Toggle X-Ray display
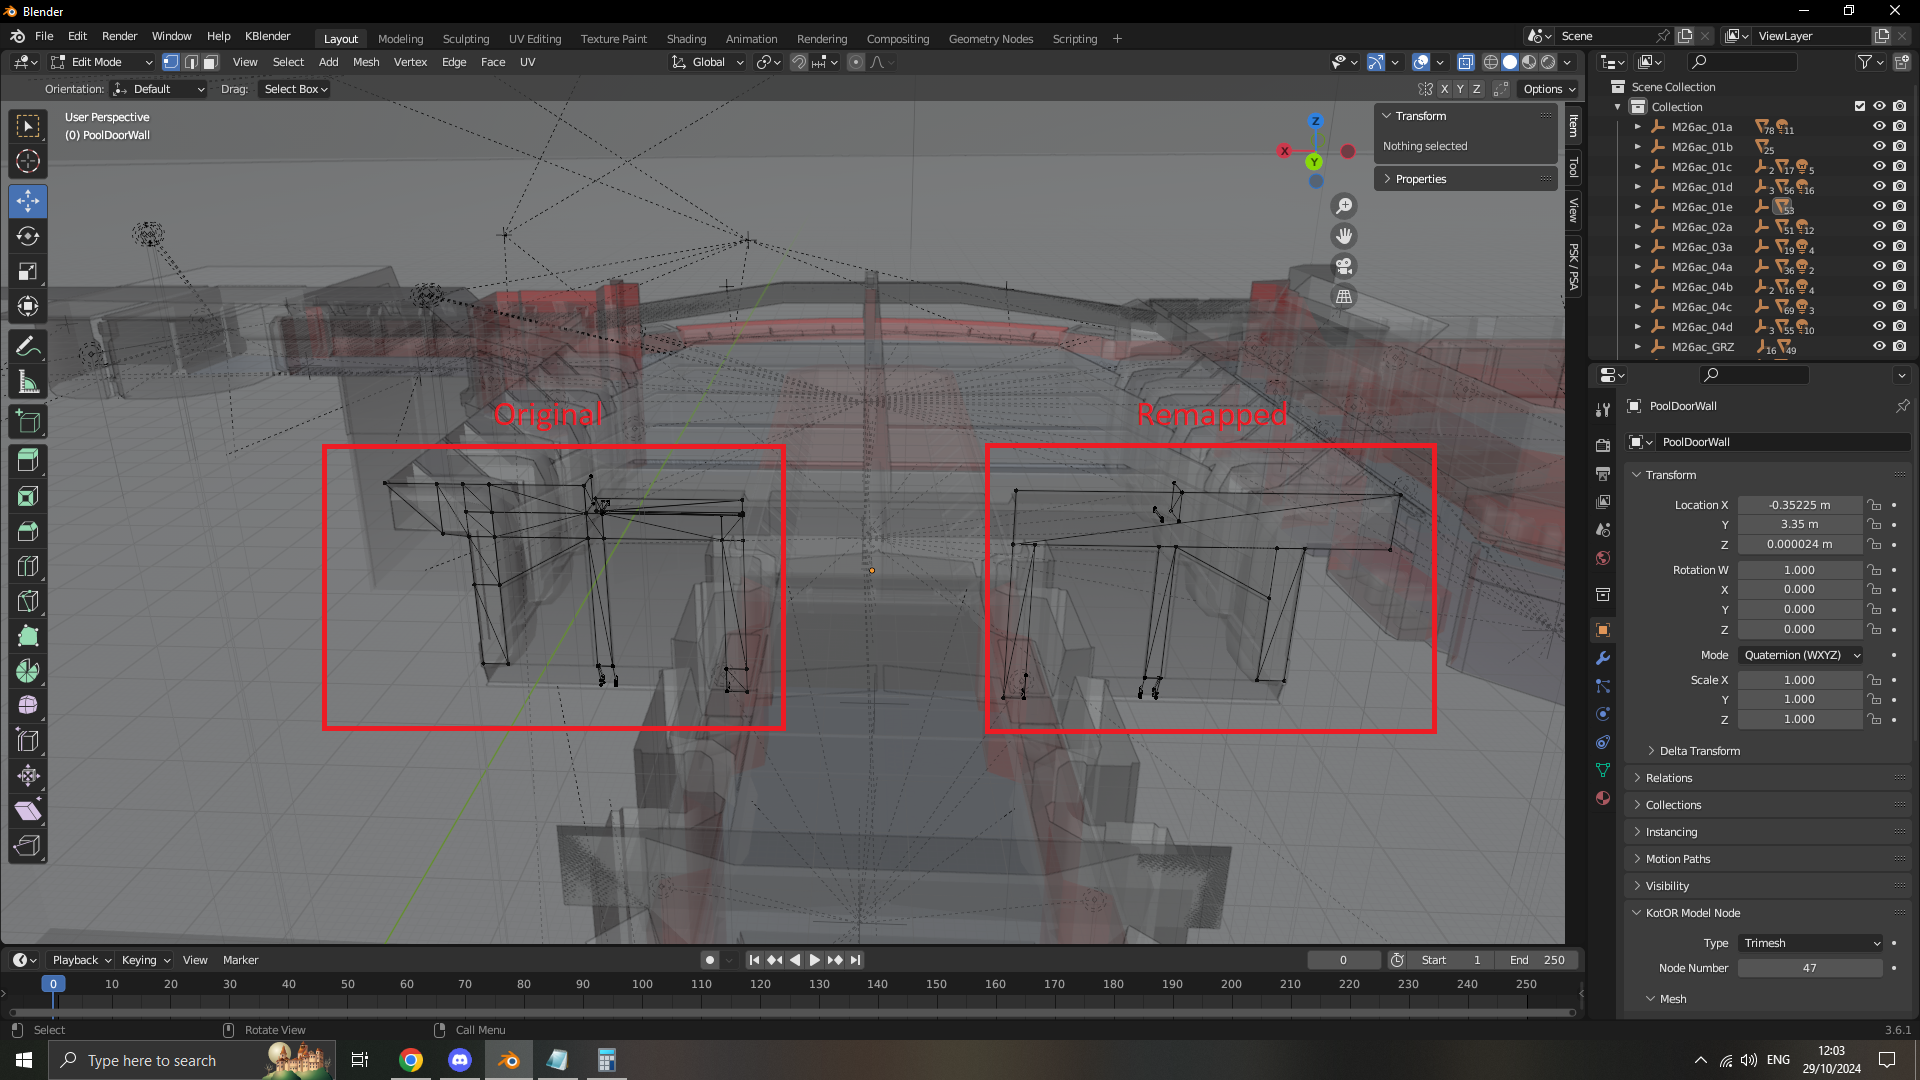Viewport: 1920px width, 1080px height. (1465, 62)
